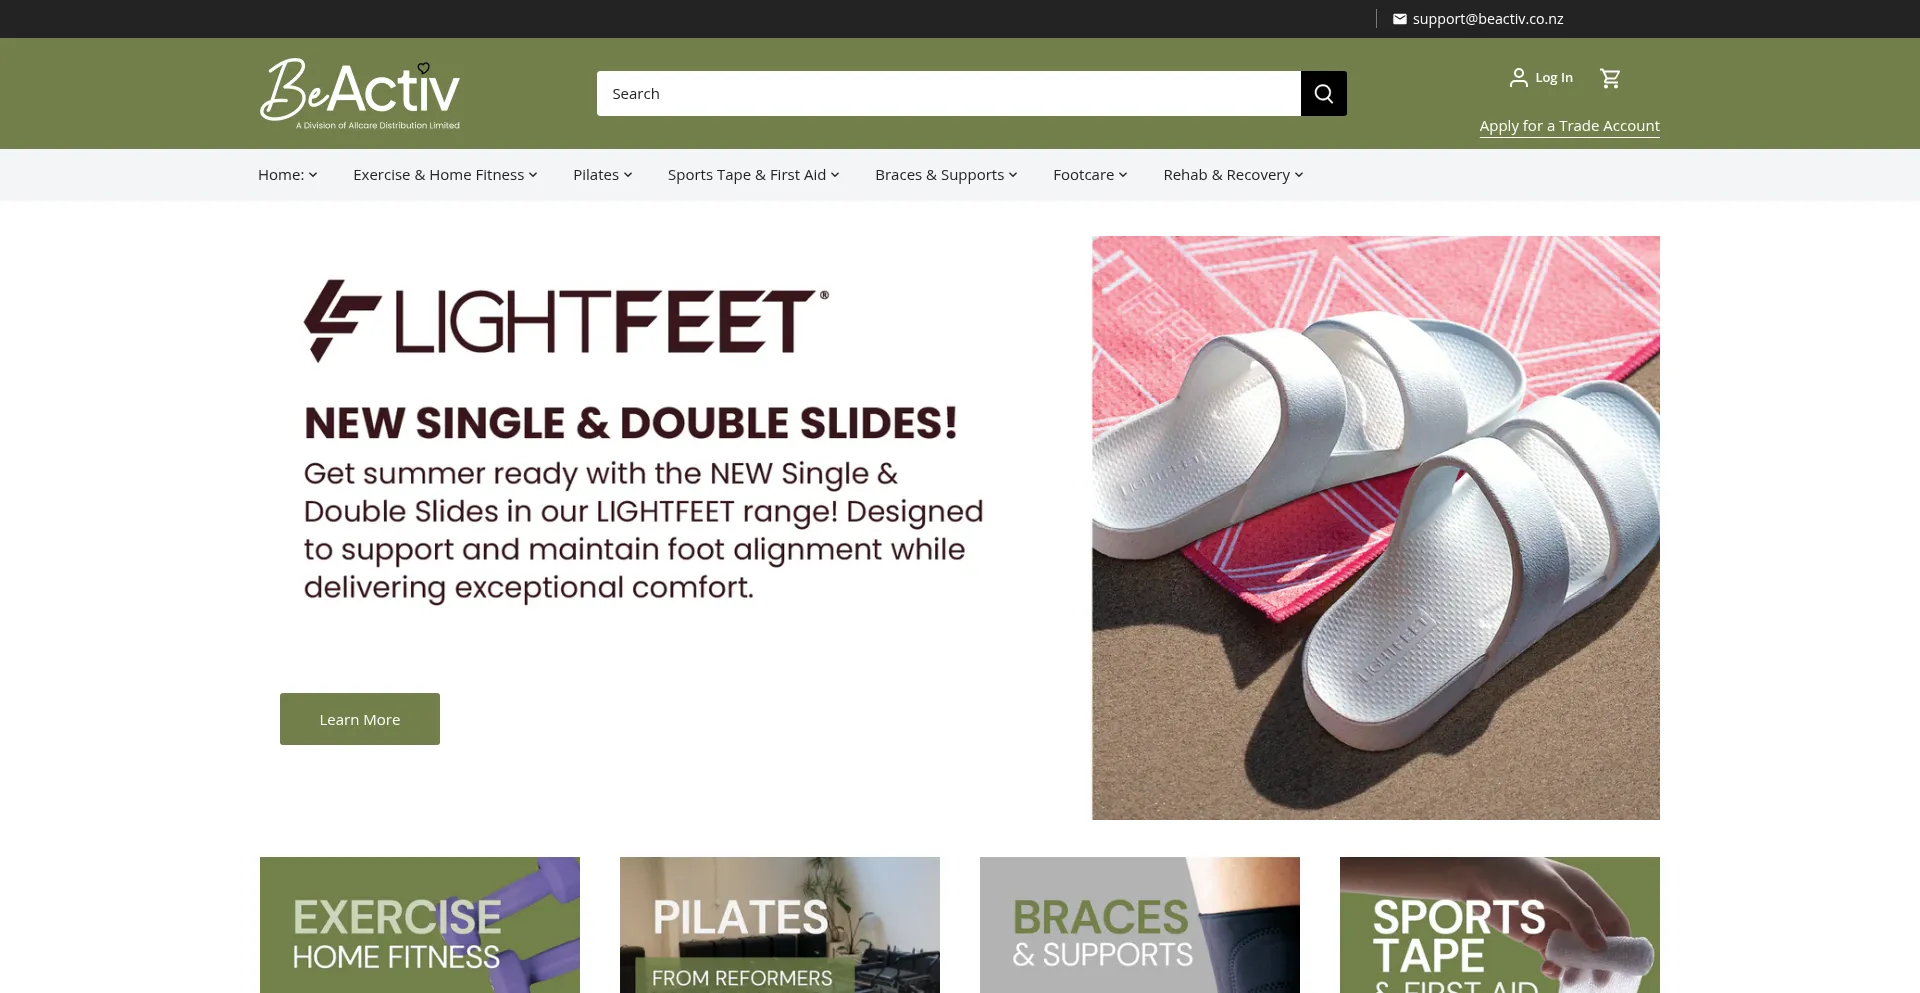Expand the Footcare menu
1920x993 pixels.
[1090, 175]
